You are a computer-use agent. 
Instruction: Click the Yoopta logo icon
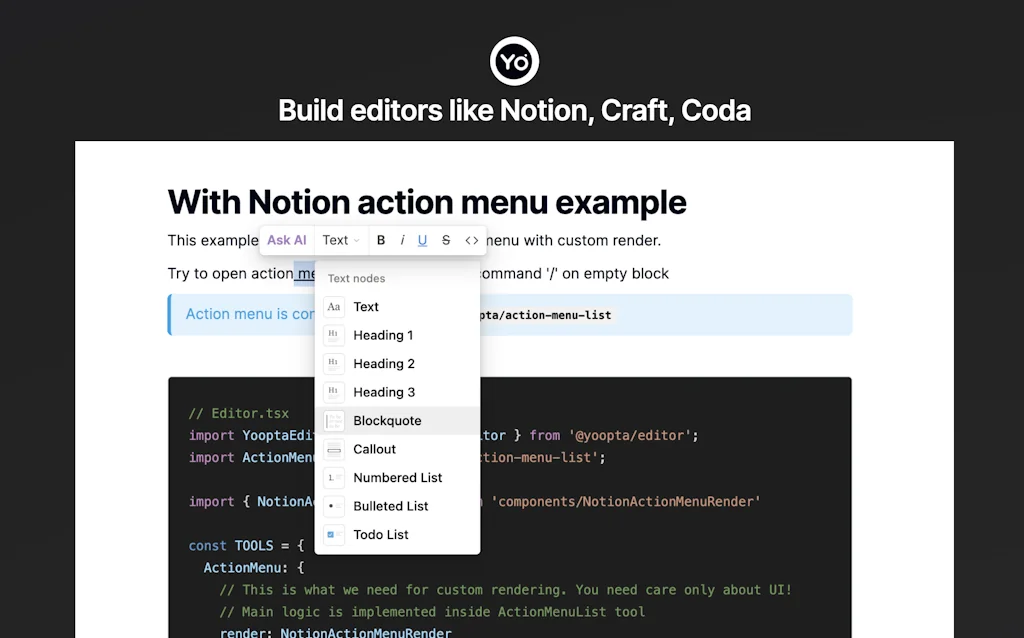pos(514,62)
